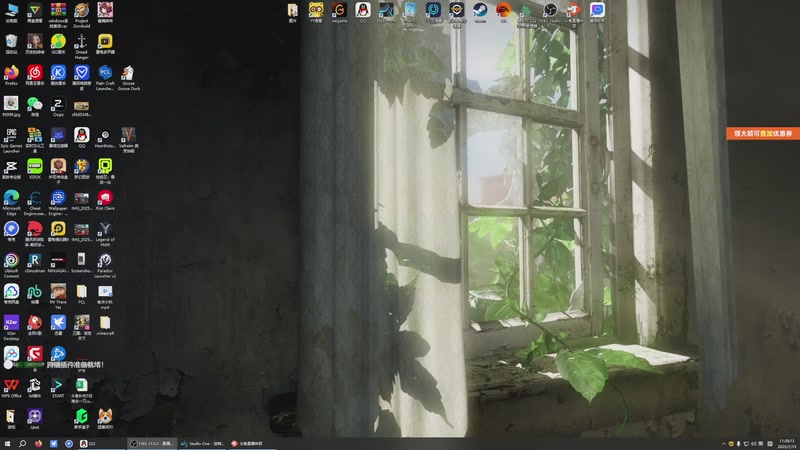Select the YY yellow raccoon icon
Image resolution: width=800 pixels, height=450 pixels.
click(316, 12)
